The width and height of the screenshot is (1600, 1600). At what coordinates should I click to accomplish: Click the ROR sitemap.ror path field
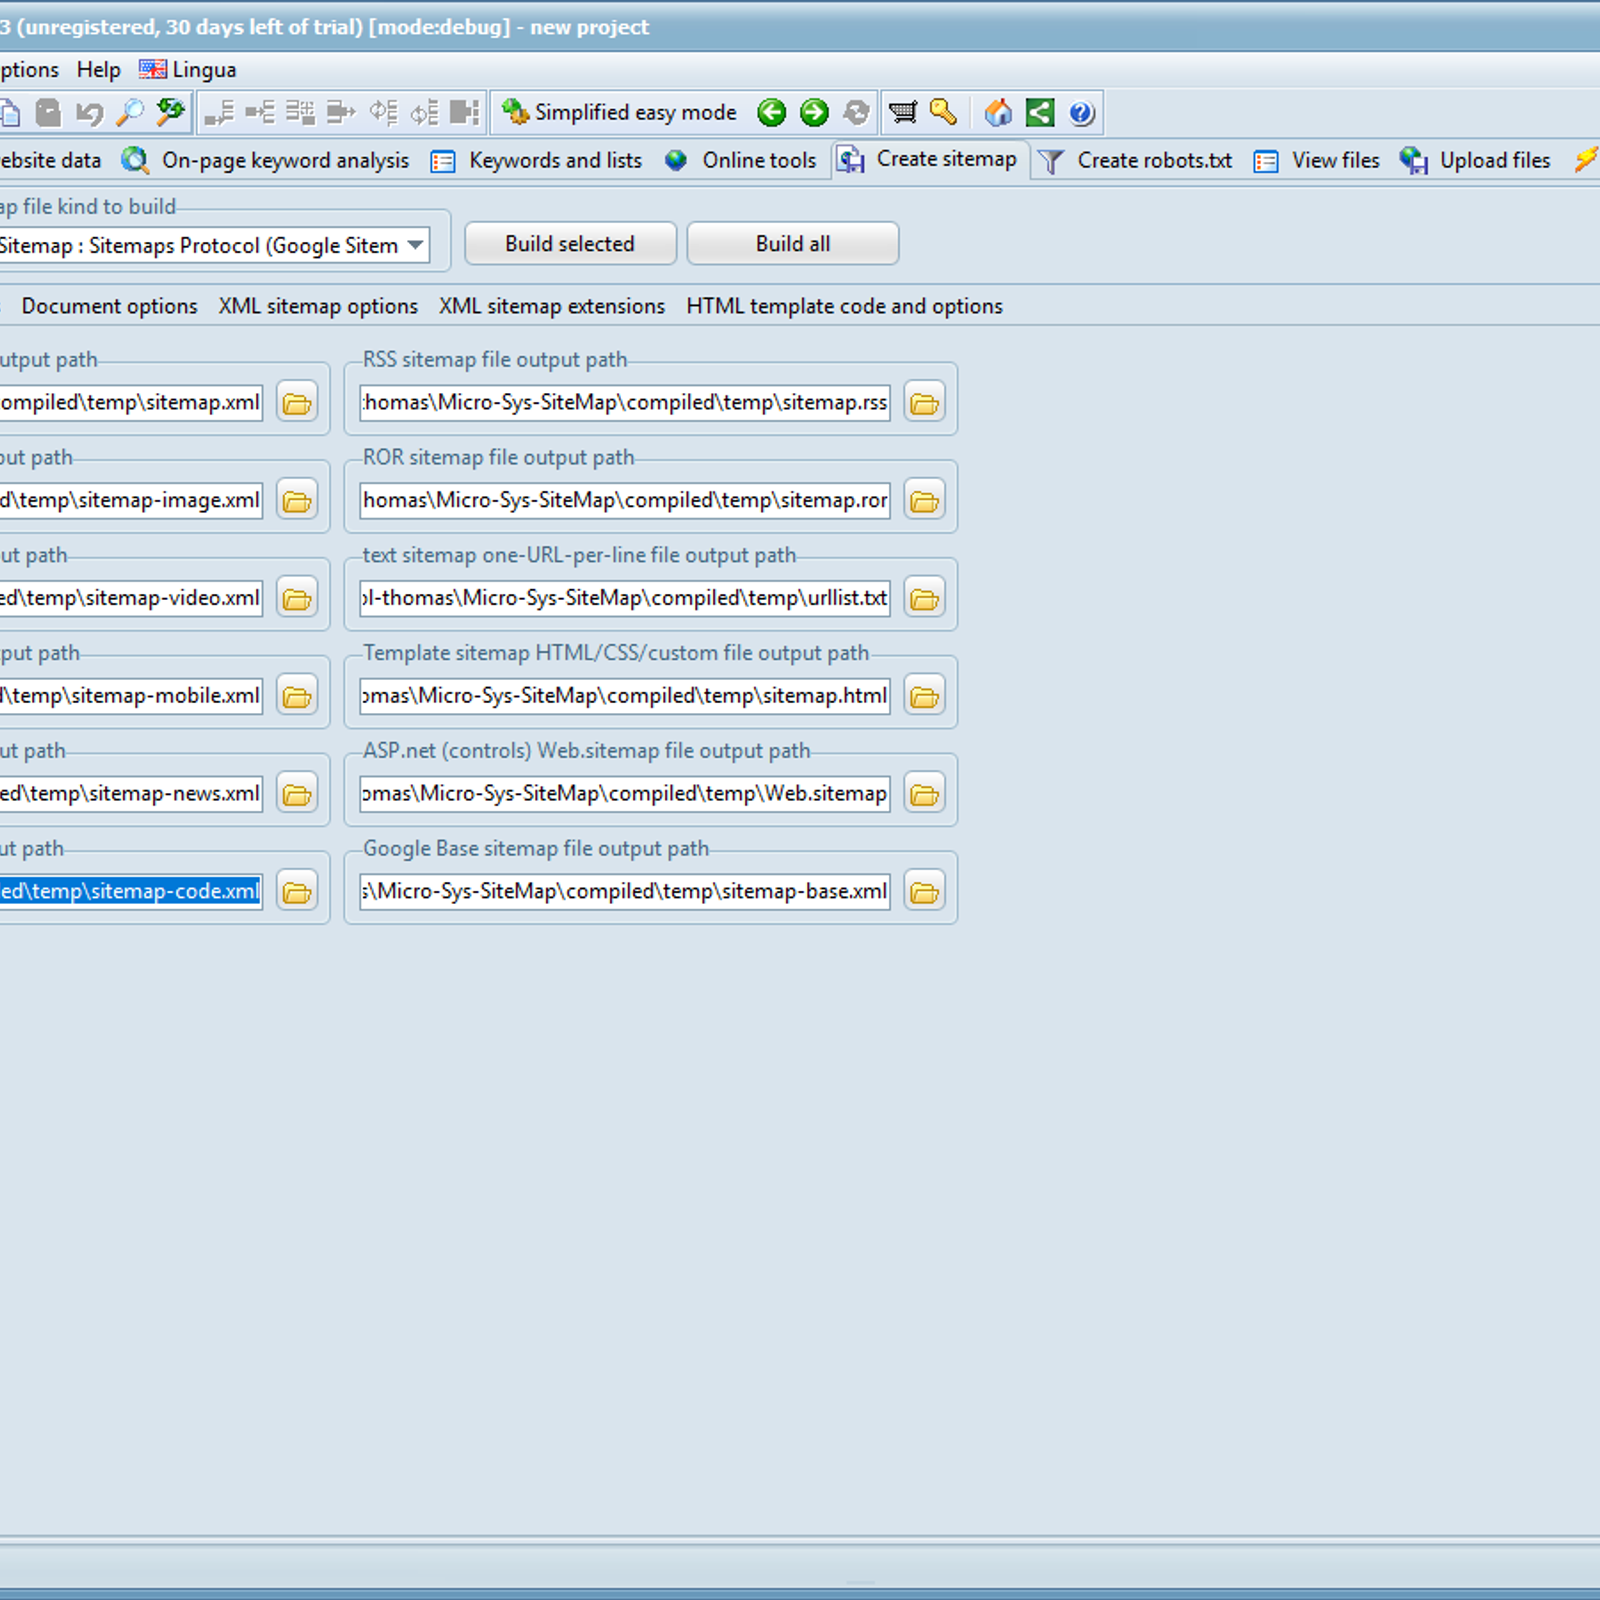coord(625,501)
